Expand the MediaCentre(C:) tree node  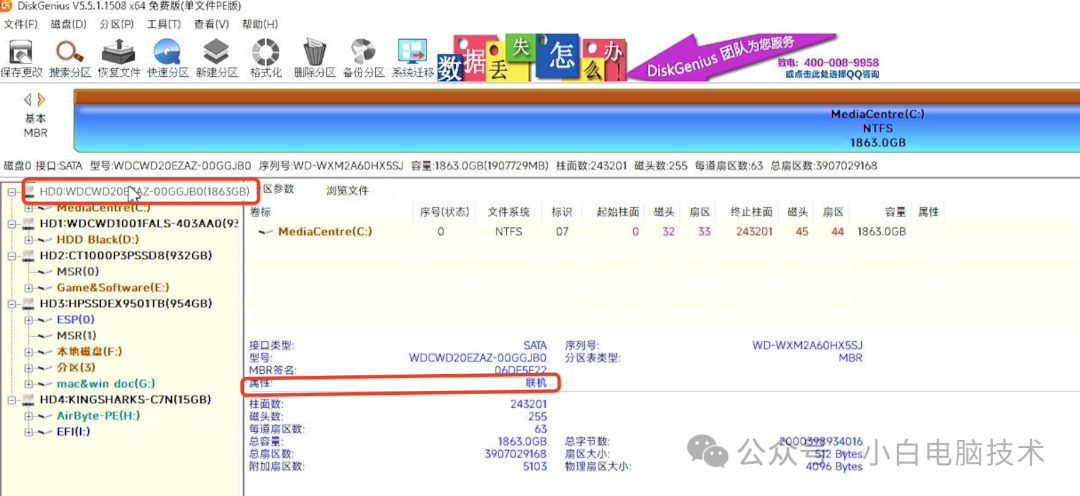(x=28, y=207)
